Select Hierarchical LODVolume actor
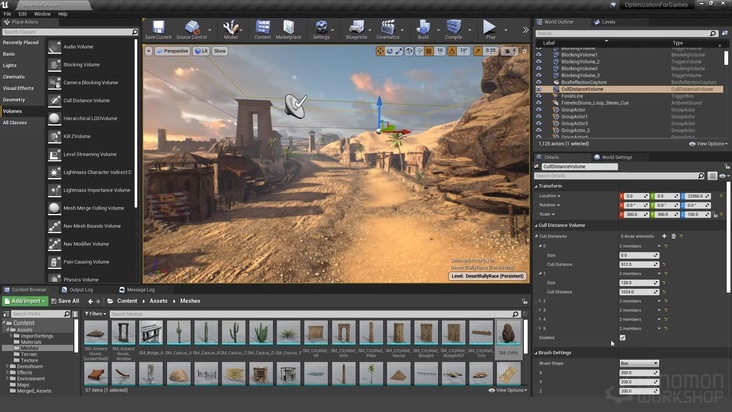 tap(91, 119)
